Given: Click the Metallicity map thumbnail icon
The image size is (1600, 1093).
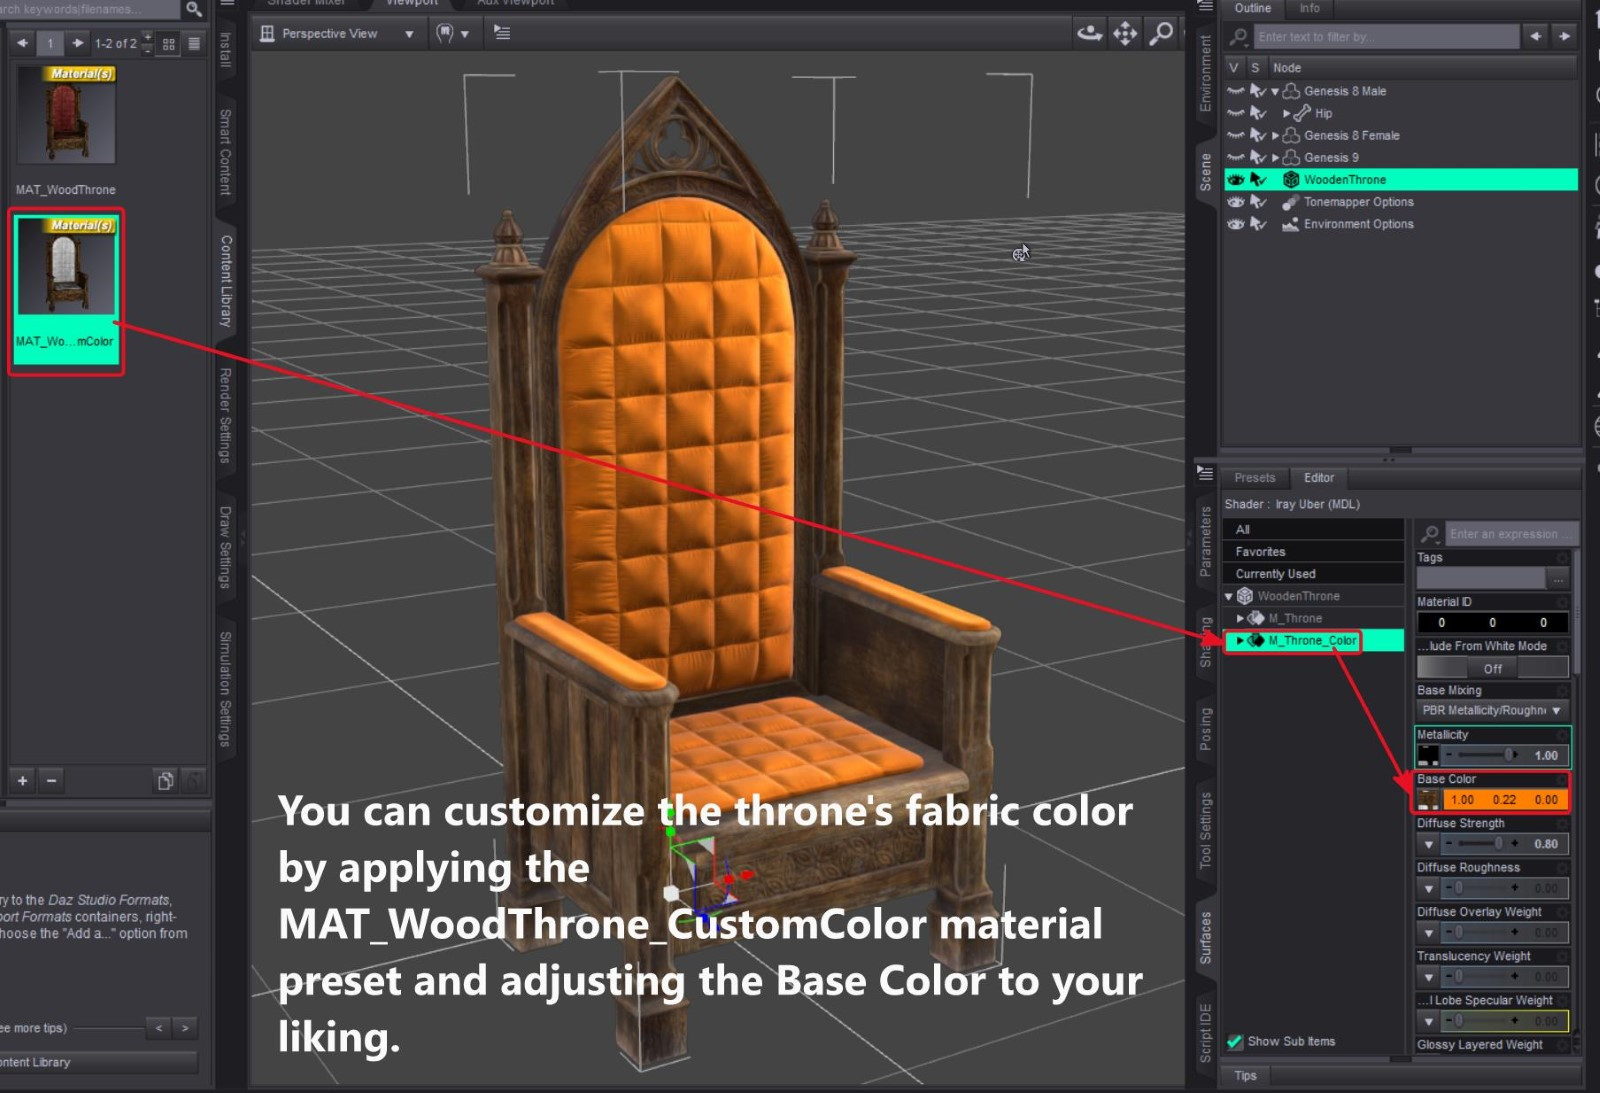Looking at the screenshot, I should click(x=1428, y=755).
